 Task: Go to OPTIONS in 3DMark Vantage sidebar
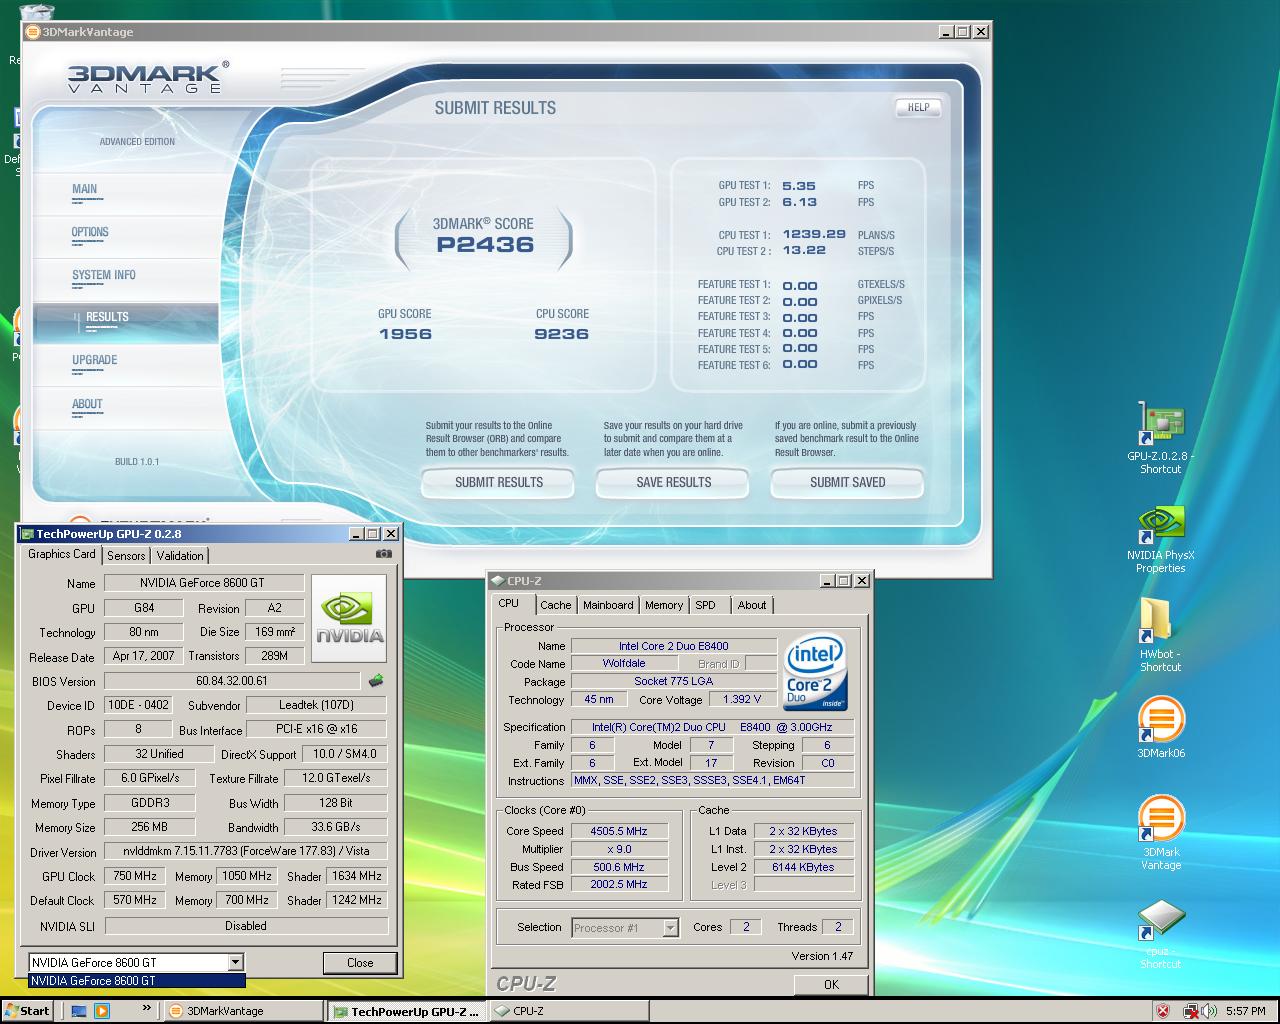[125, 236]
